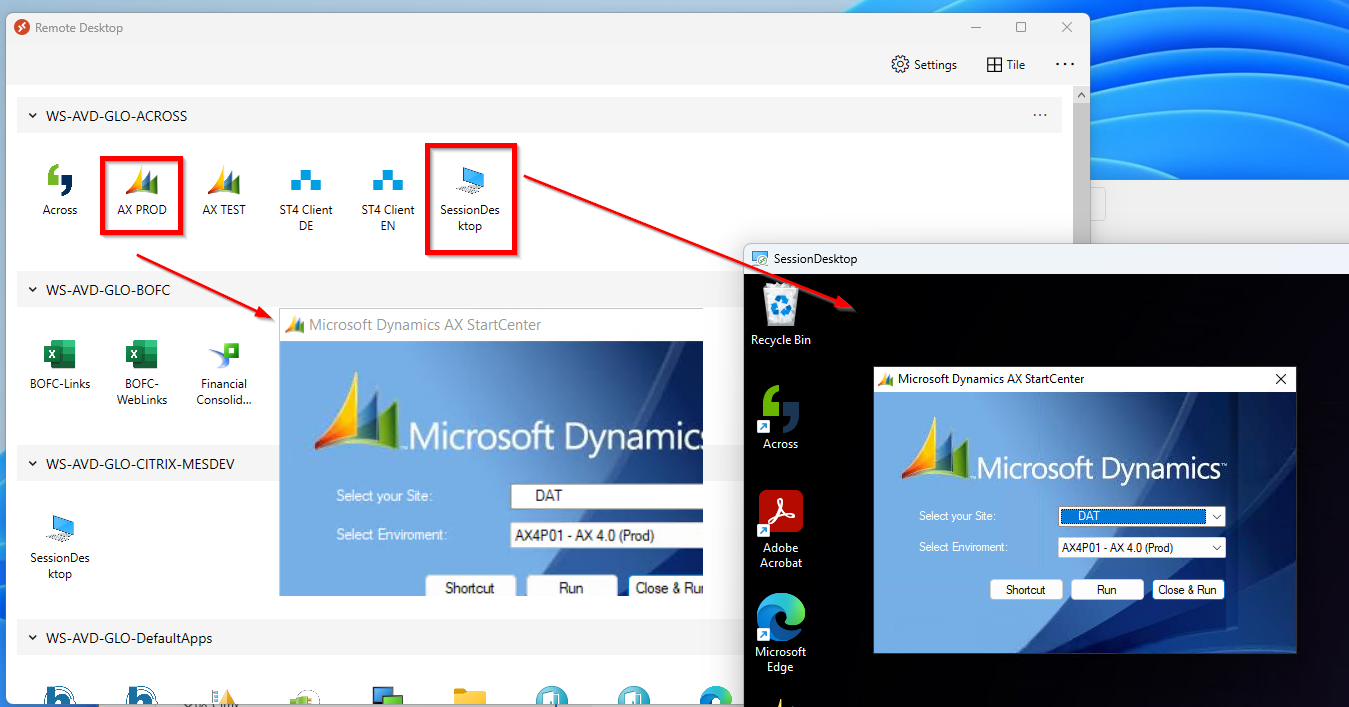Click the SessionDesktop window title icon
The image size is (1349, 707).
click(760, 259)
